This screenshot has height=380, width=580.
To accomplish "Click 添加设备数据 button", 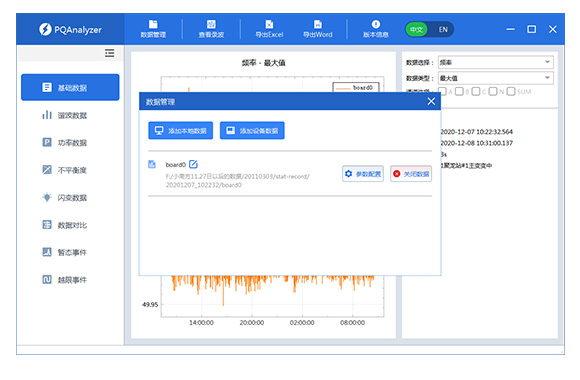I will pyautogui.click(x=252, y=131).
